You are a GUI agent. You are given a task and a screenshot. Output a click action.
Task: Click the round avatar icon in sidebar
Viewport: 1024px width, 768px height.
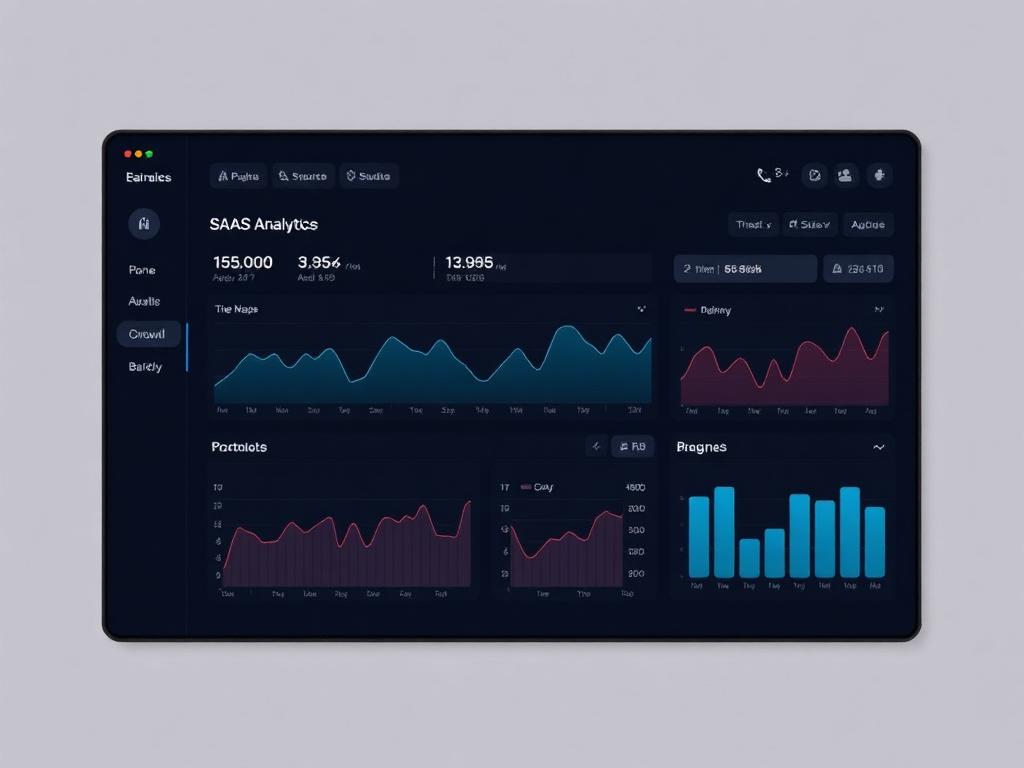click(x=144, y=224)
